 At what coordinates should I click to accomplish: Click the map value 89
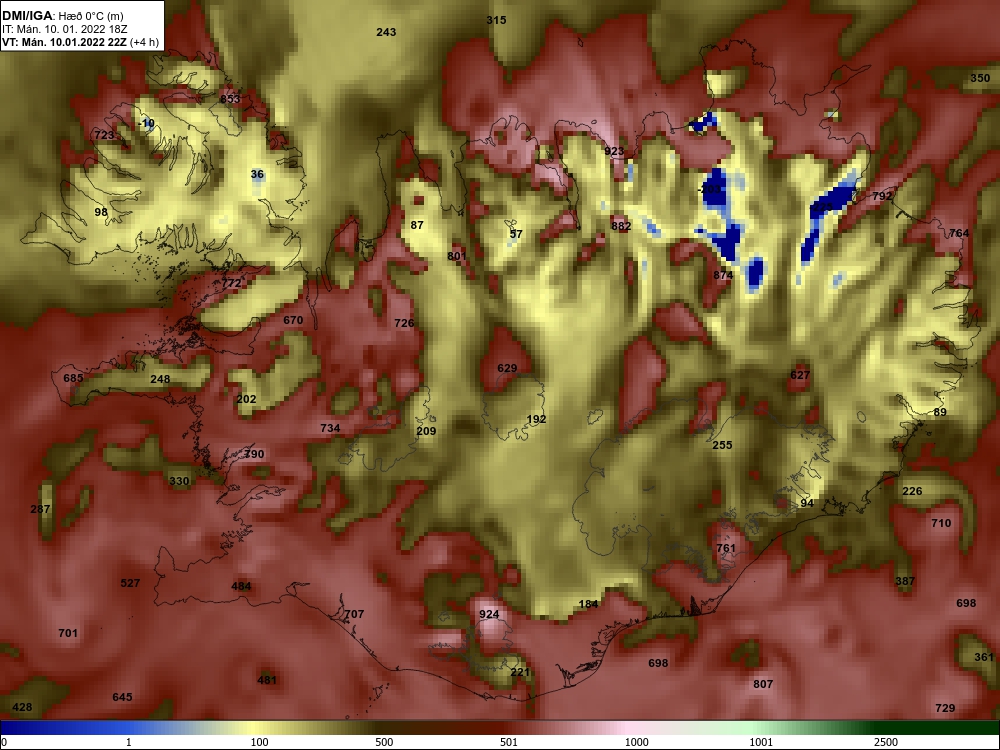point(940,412)
